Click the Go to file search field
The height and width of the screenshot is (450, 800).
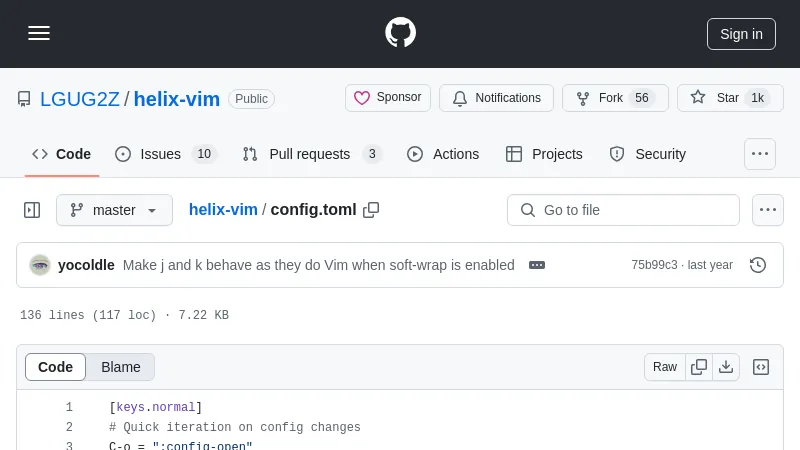click(623, 210)
